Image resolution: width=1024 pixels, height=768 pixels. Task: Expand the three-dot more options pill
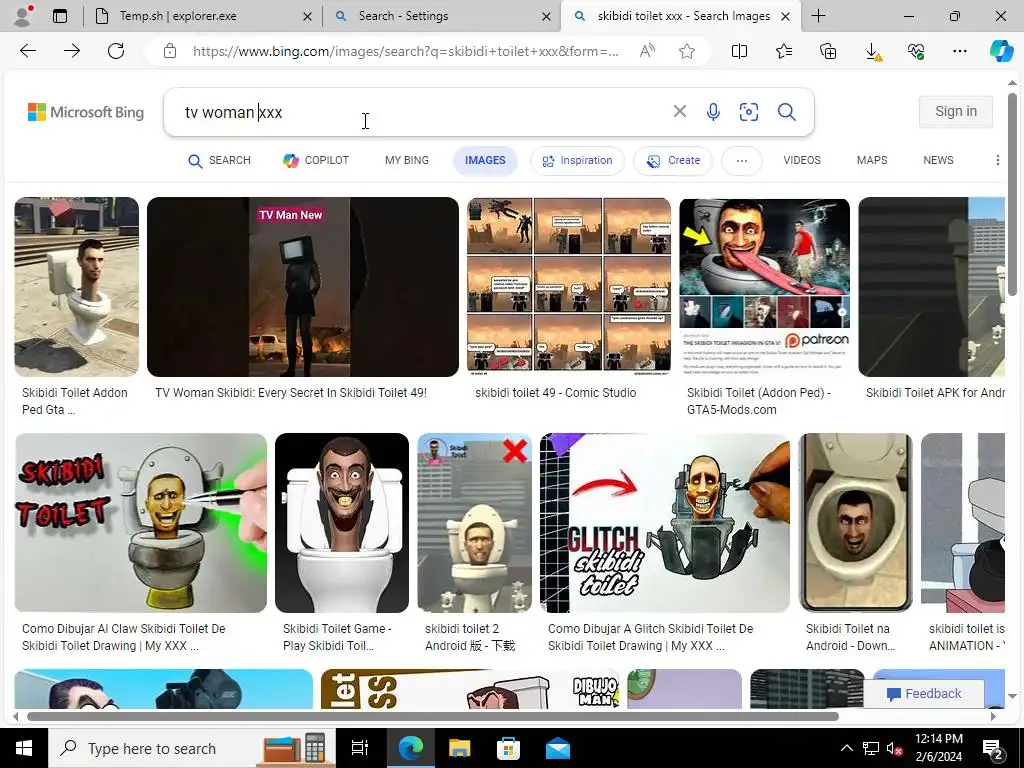[741, 161]
